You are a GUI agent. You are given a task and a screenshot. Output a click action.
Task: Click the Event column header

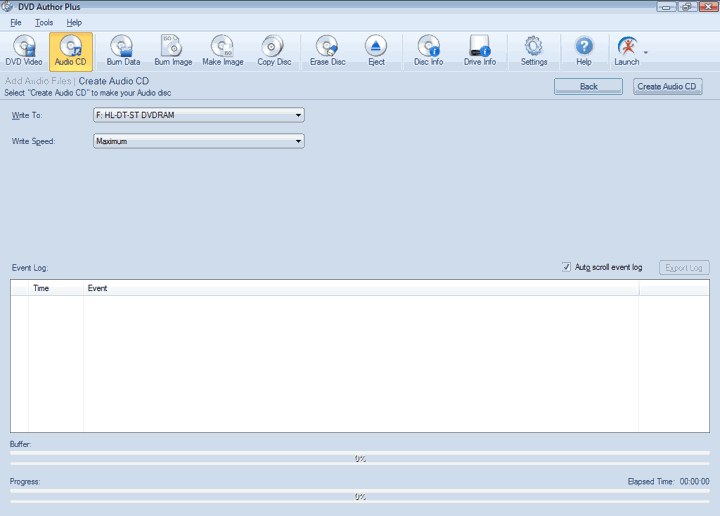pyautogui.click(x=360, y=288)
